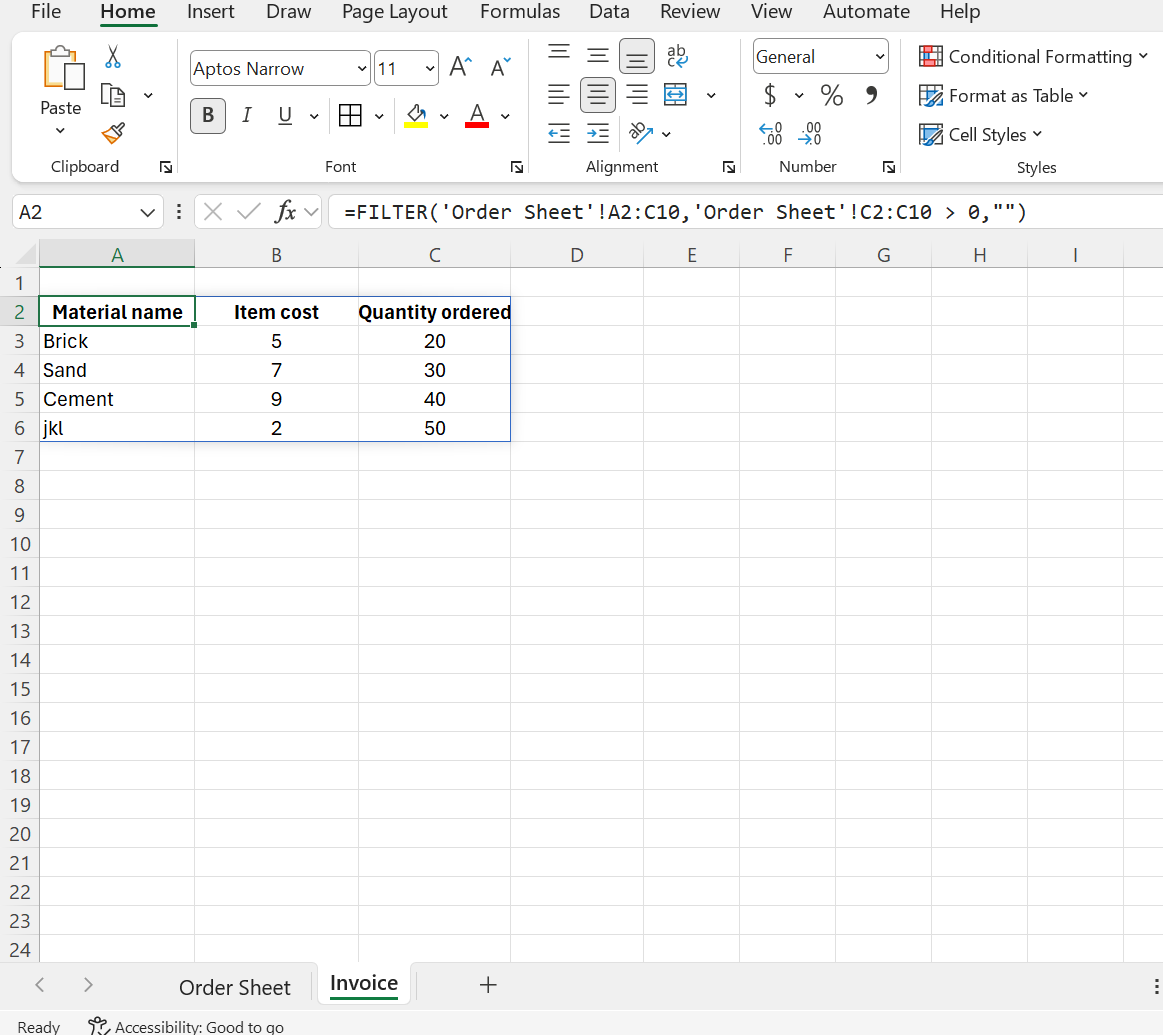Click the Copy icon
1163x1035 pixels.
click(x=113, y=96)
